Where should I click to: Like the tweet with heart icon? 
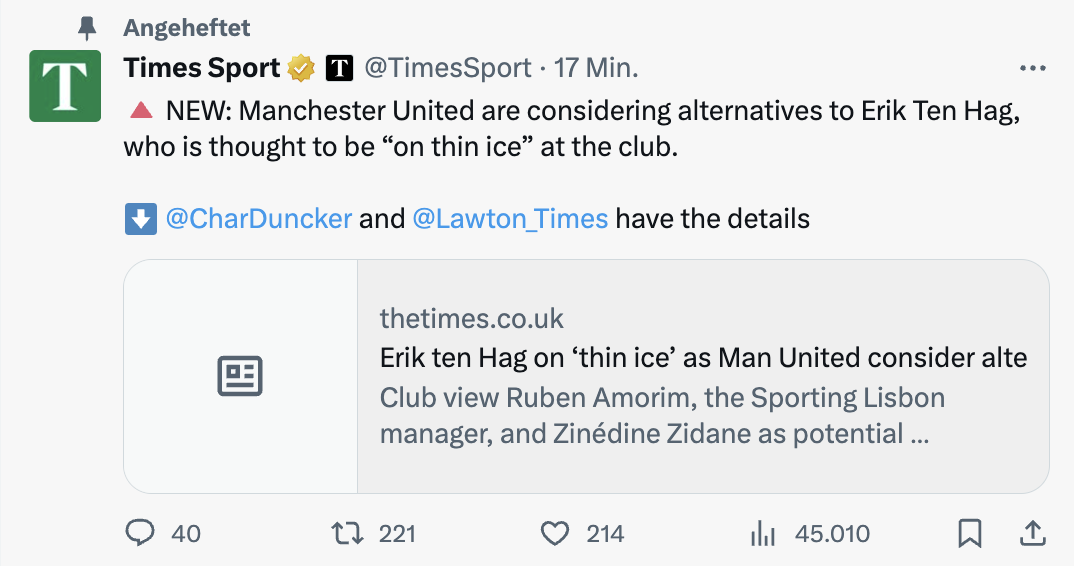(x=554, y=534)
